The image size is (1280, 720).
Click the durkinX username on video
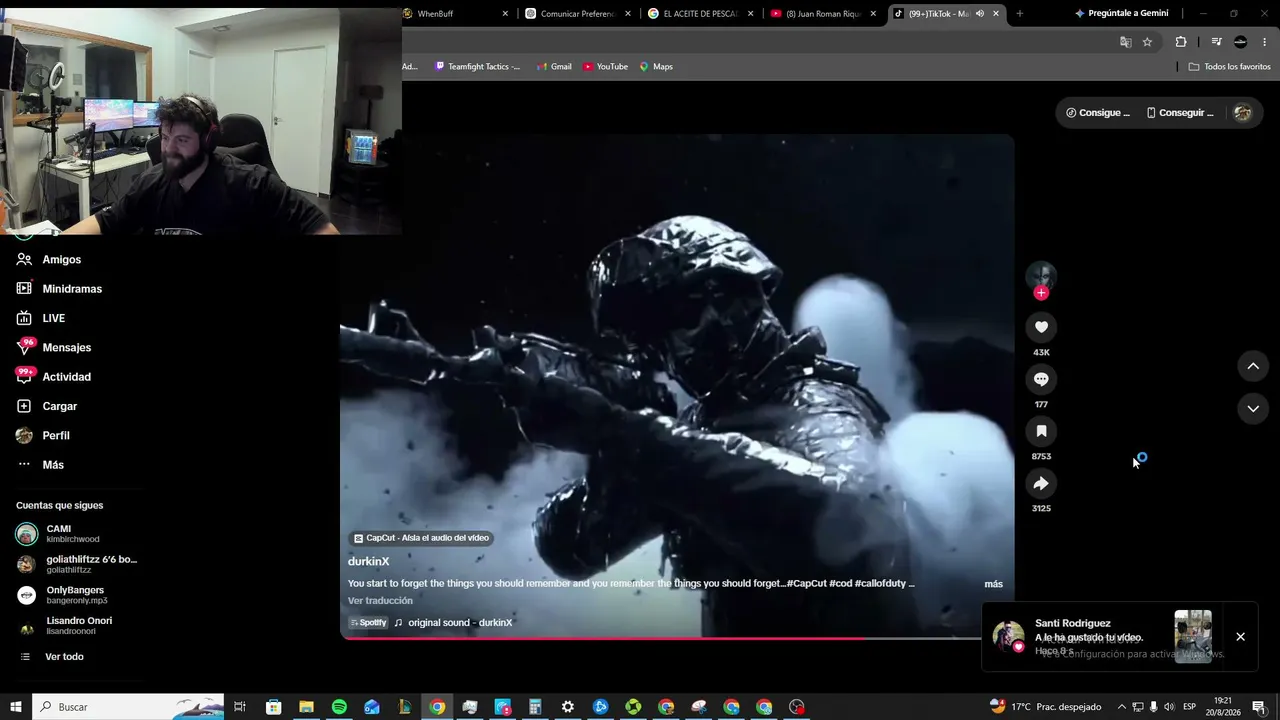coord(369,561)
